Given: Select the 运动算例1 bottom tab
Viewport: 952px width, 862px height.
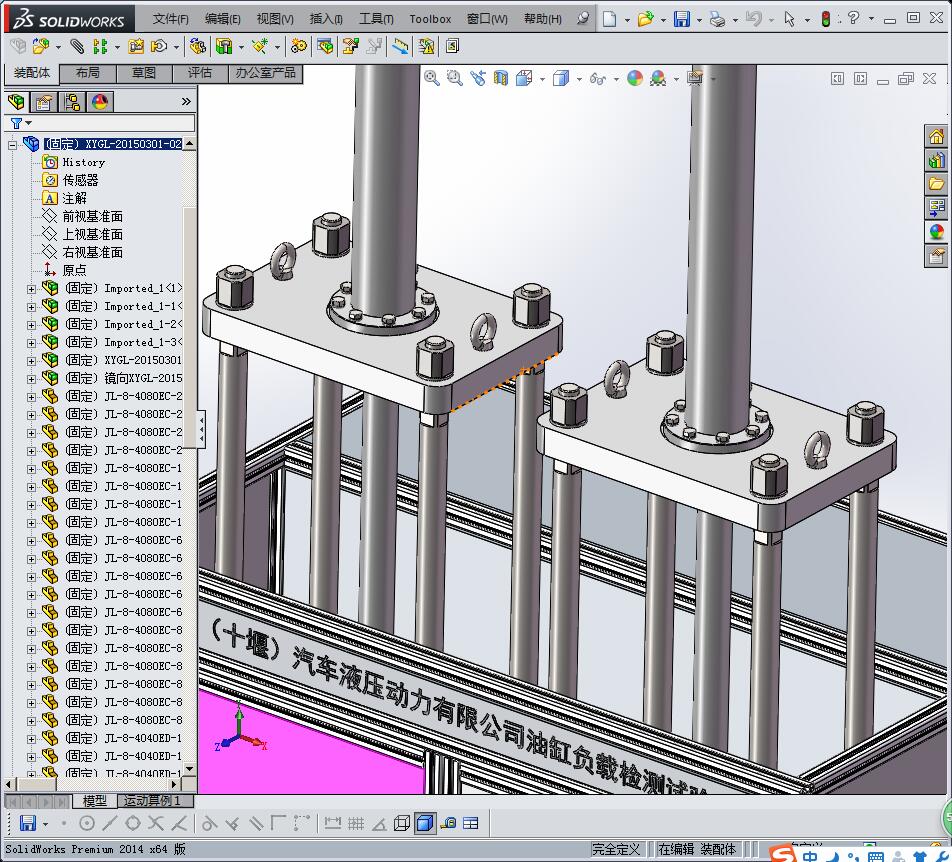Looking at the screenshot, I should click(151, 801).
